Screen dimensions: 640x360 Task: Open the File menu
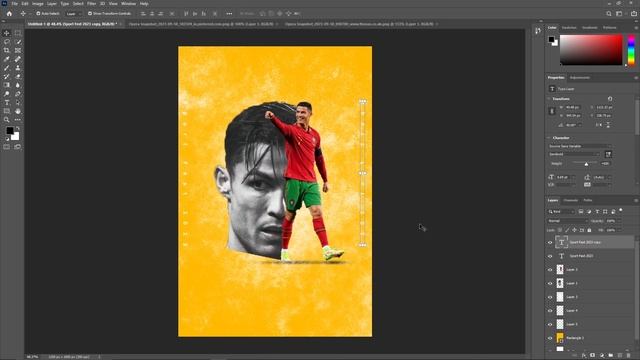(x=14, y=4)
